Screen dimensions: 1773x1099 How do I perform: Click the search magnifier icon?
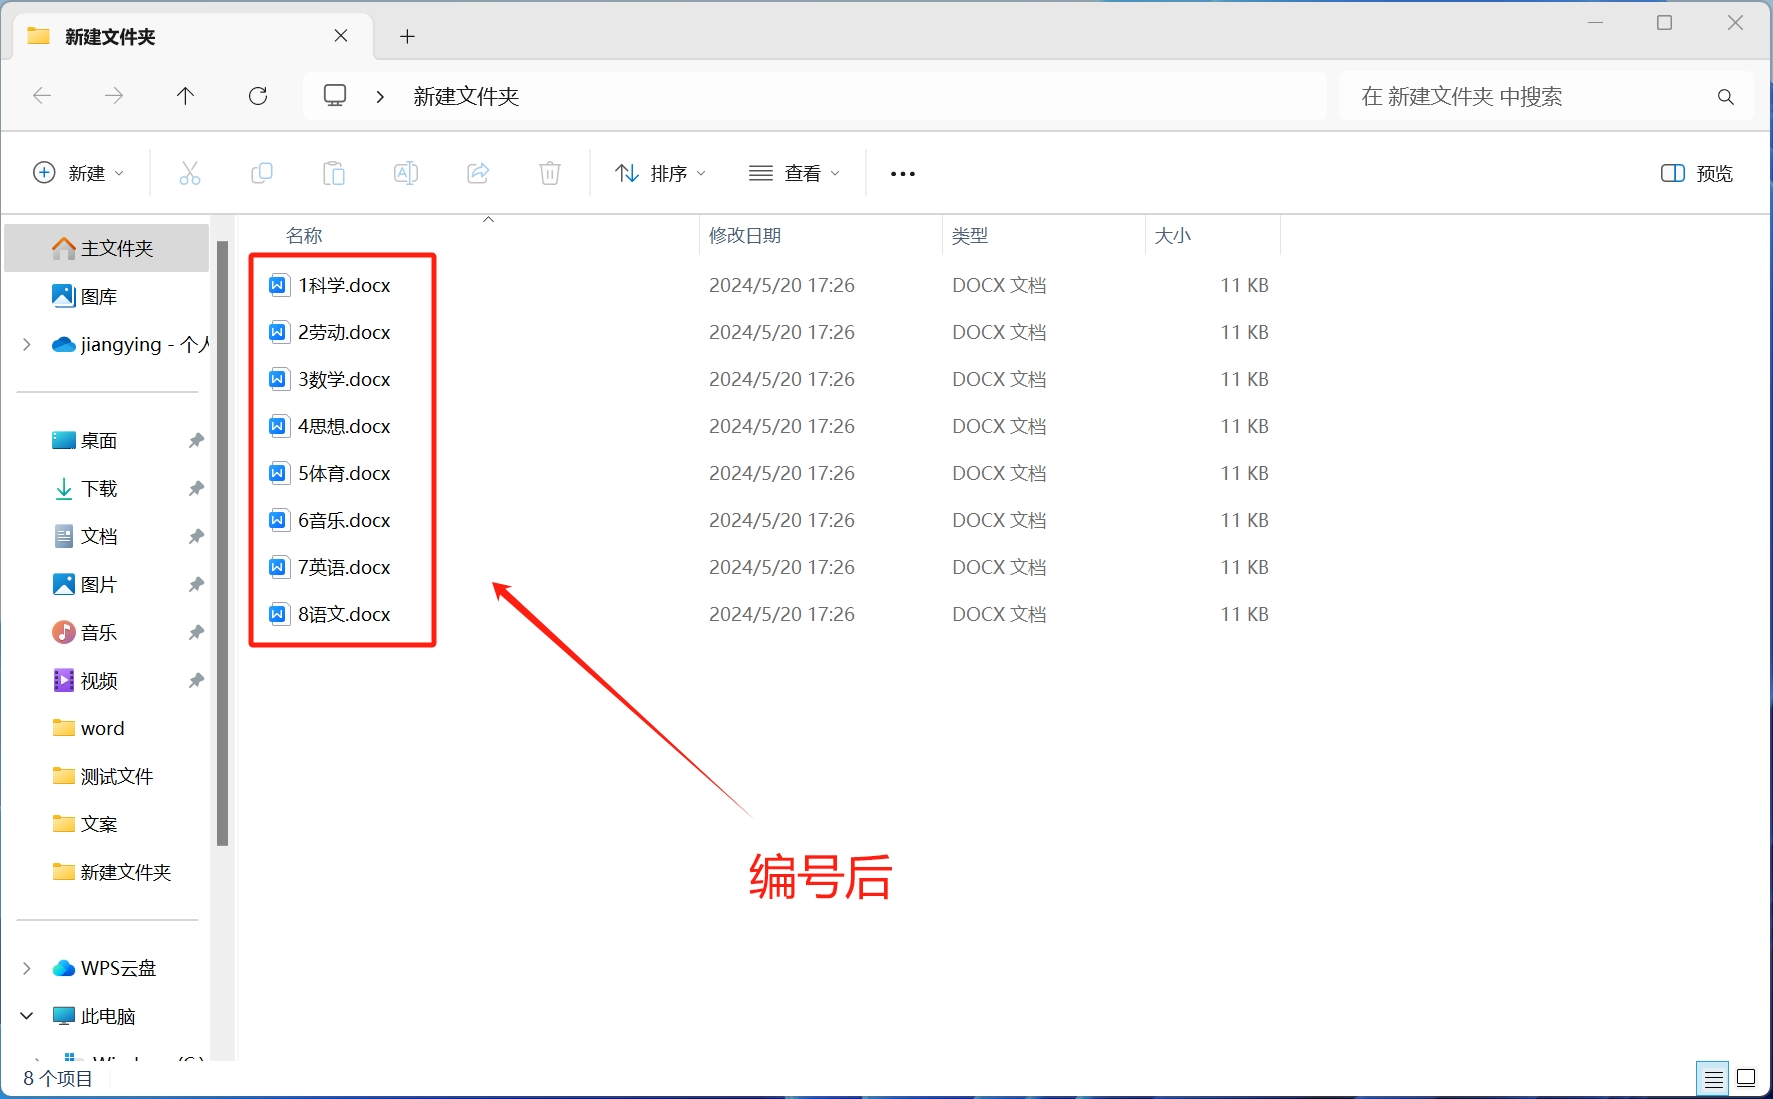pos(1726,96)
